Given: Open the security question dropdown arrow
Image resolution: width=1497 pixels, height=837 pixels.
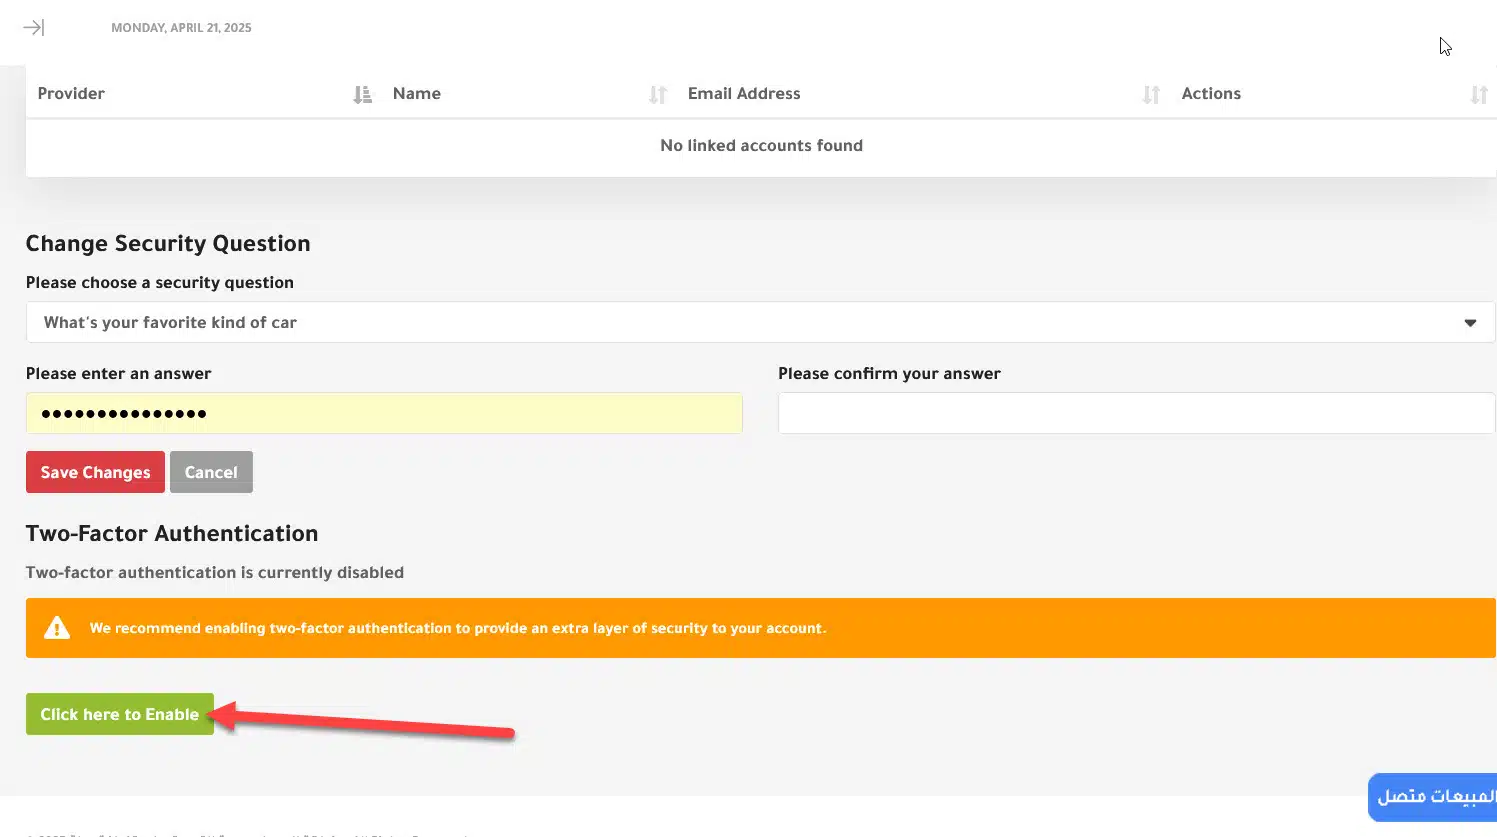Looking at the screenshot, I should (1470, 323).
